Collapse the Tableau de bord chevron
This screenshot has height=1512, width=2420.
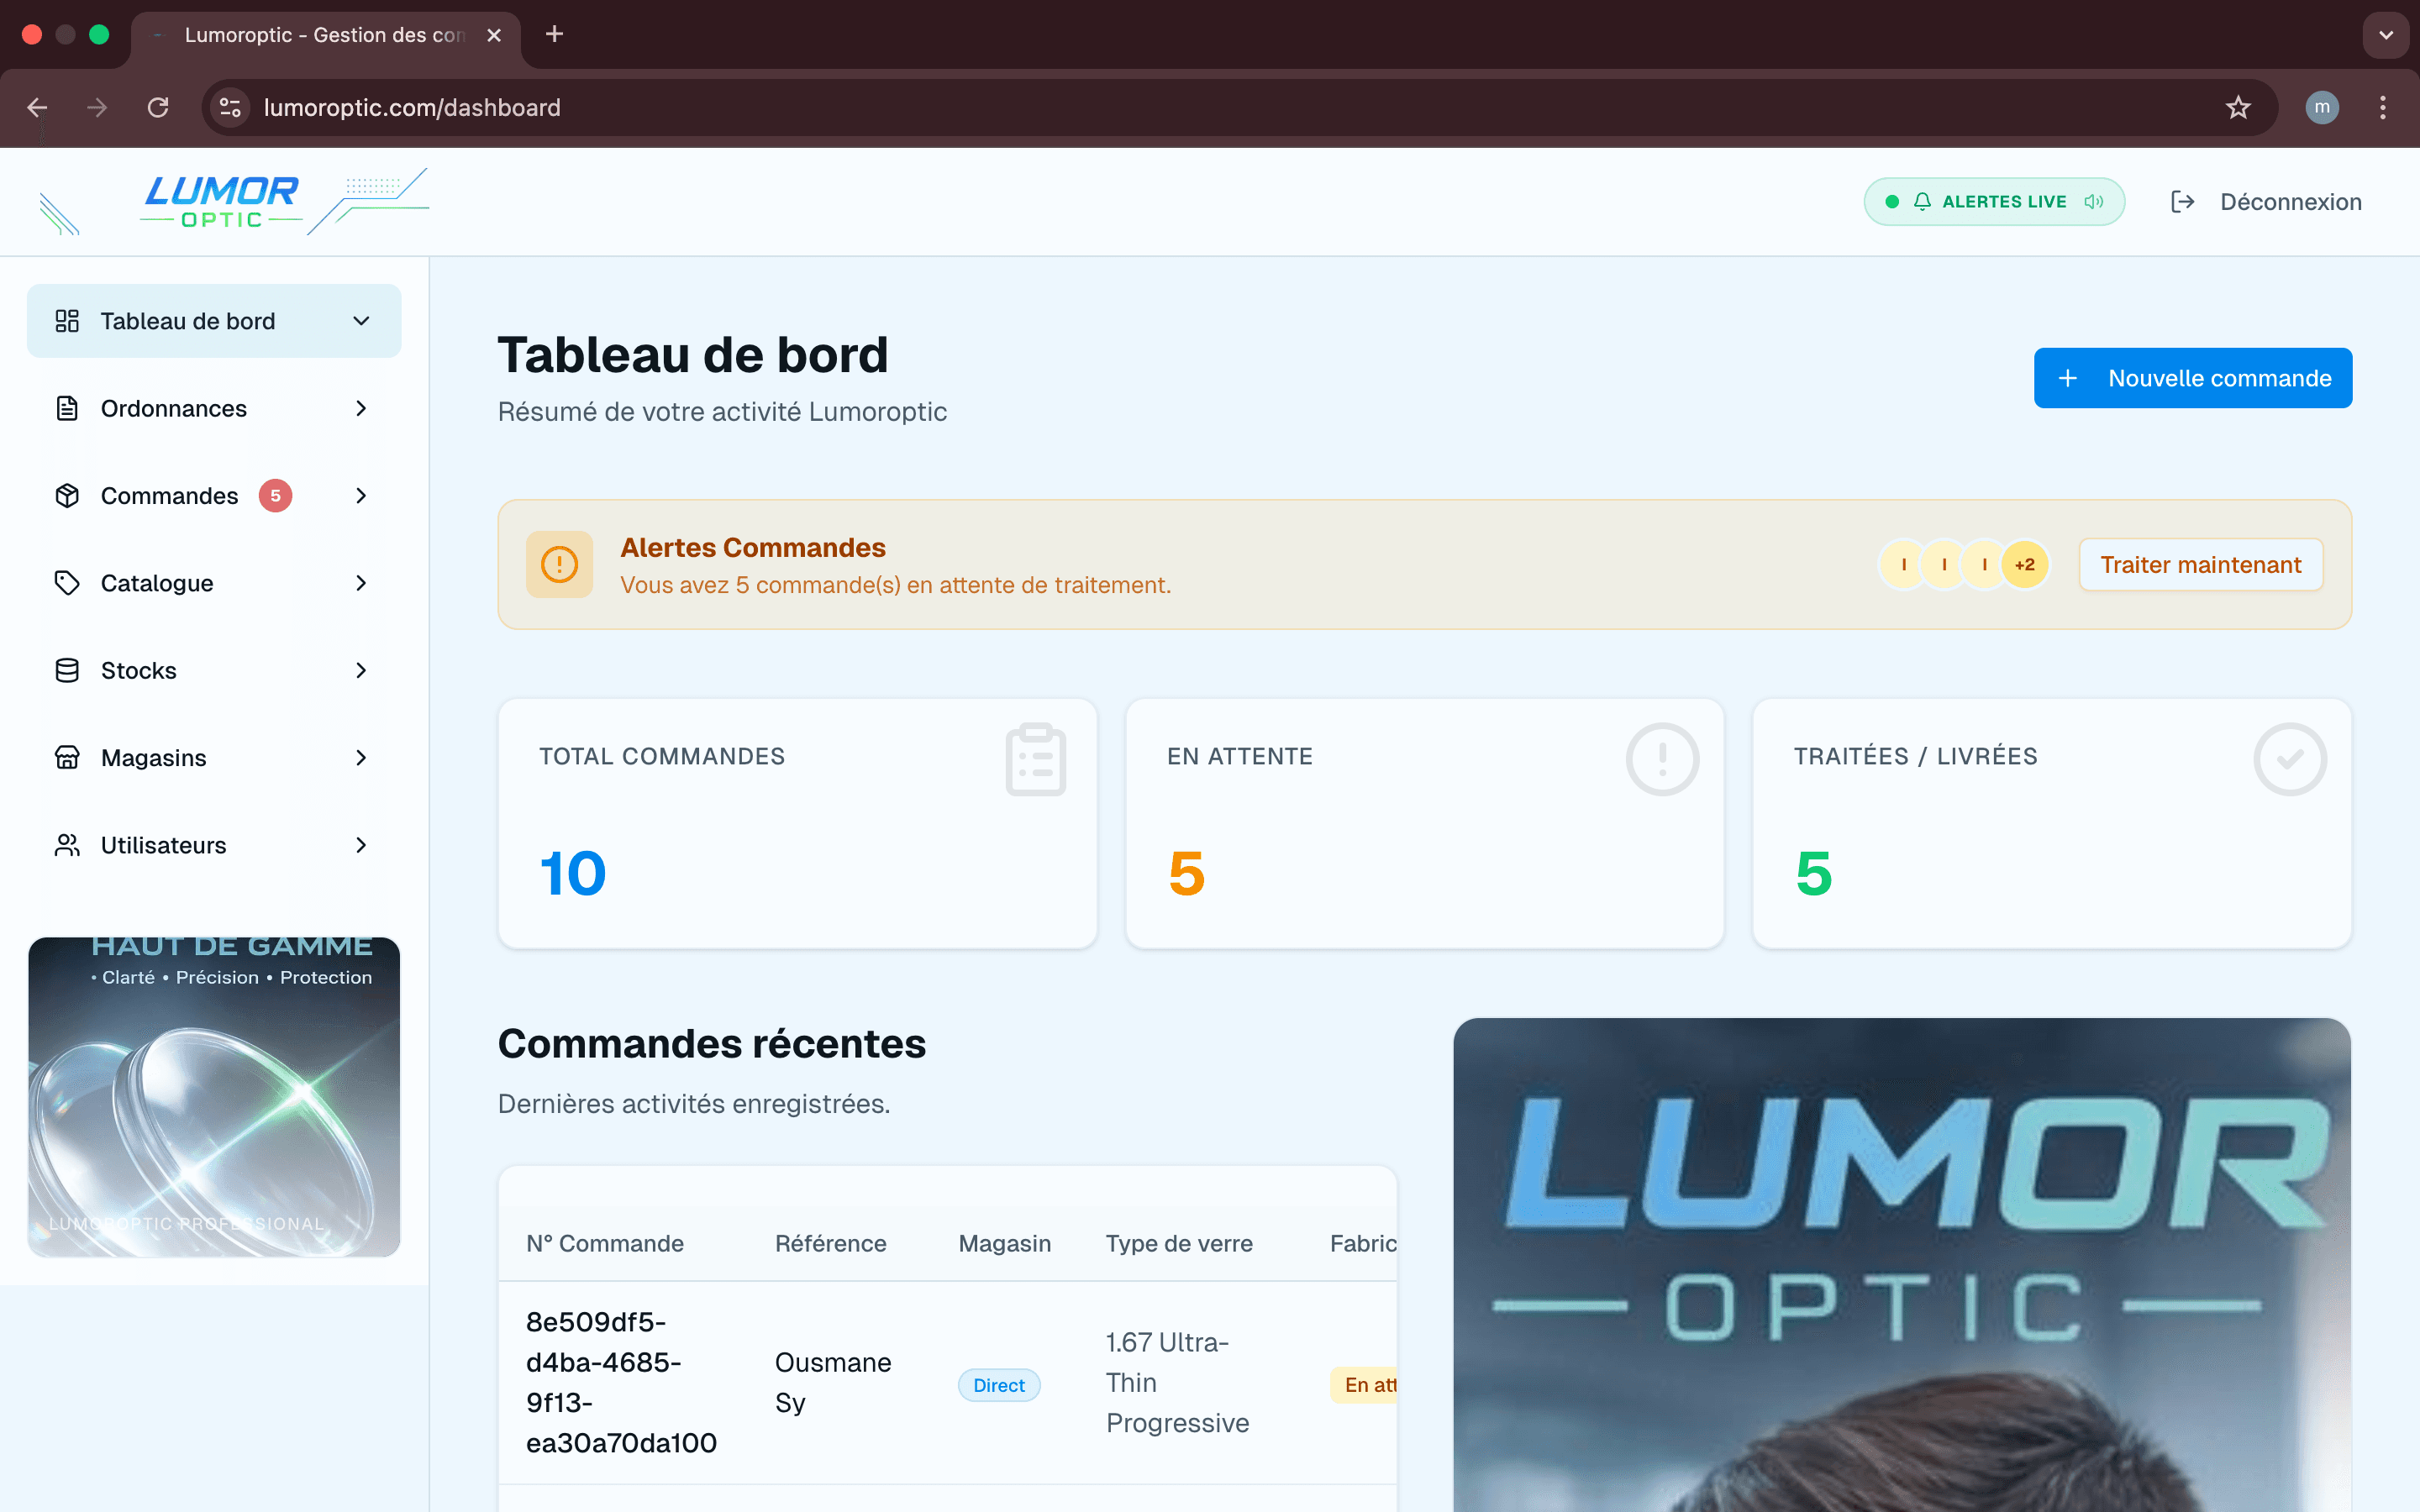pyautogui.click(x=361, y=321)
